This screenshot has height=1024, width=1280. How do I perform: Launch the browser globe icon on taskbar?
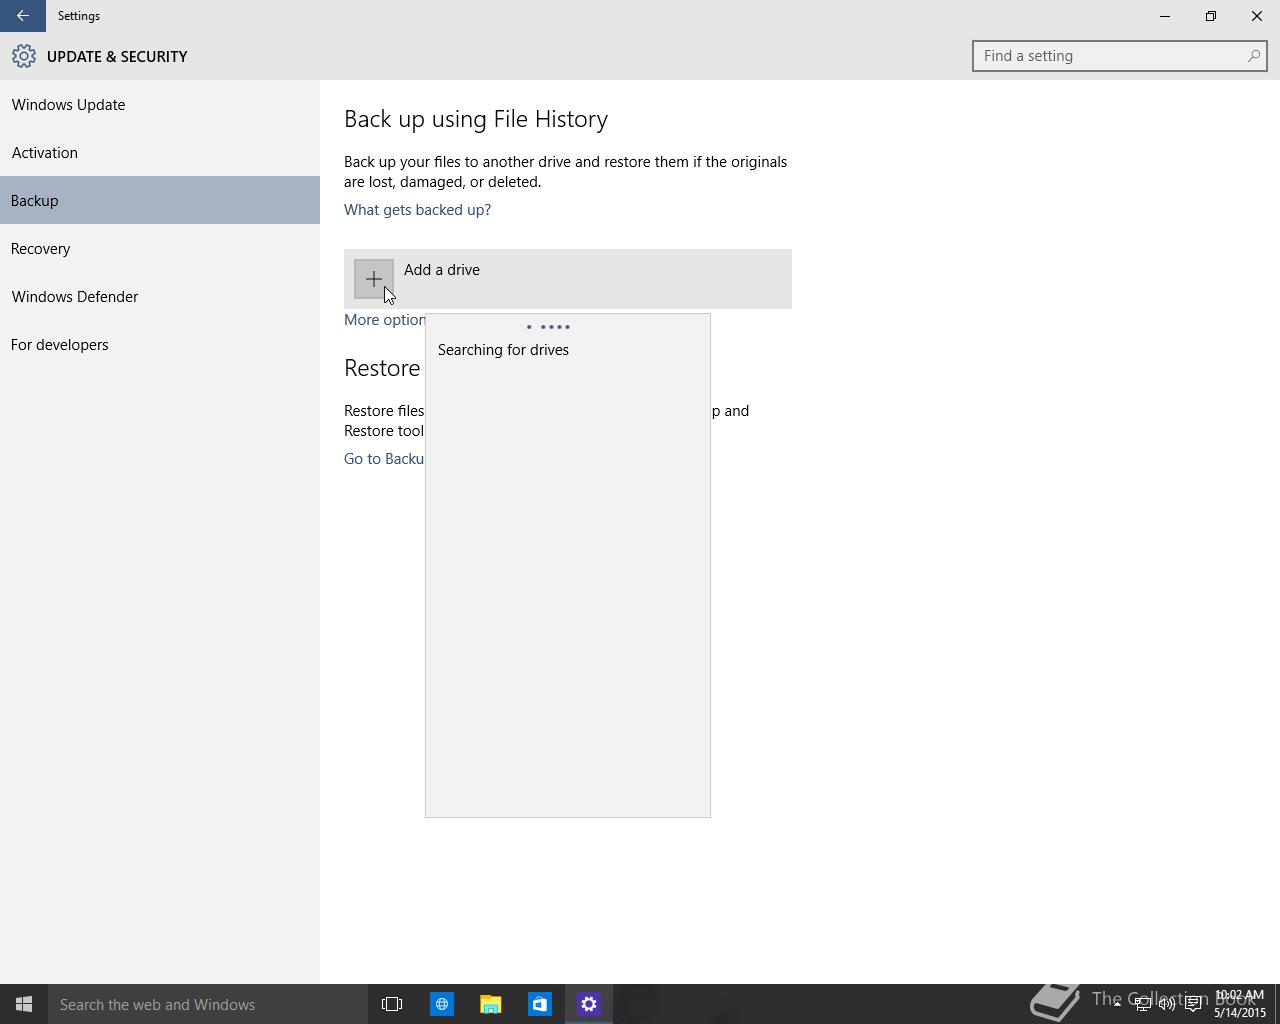coord(441,1004)
